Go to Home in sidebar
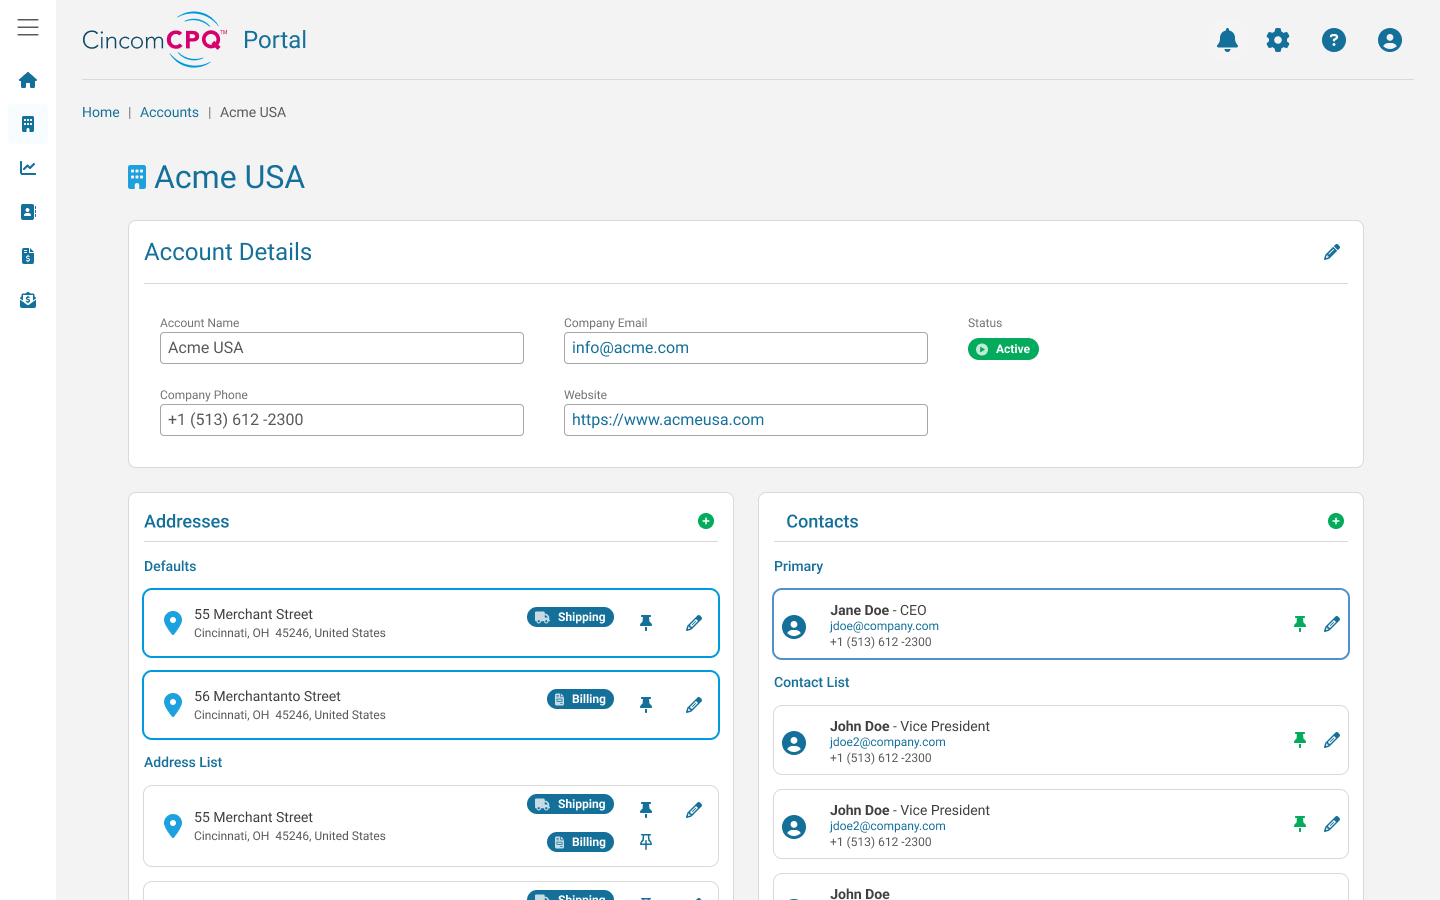The height and width of the screenshot is (900, 1440). 28,80
